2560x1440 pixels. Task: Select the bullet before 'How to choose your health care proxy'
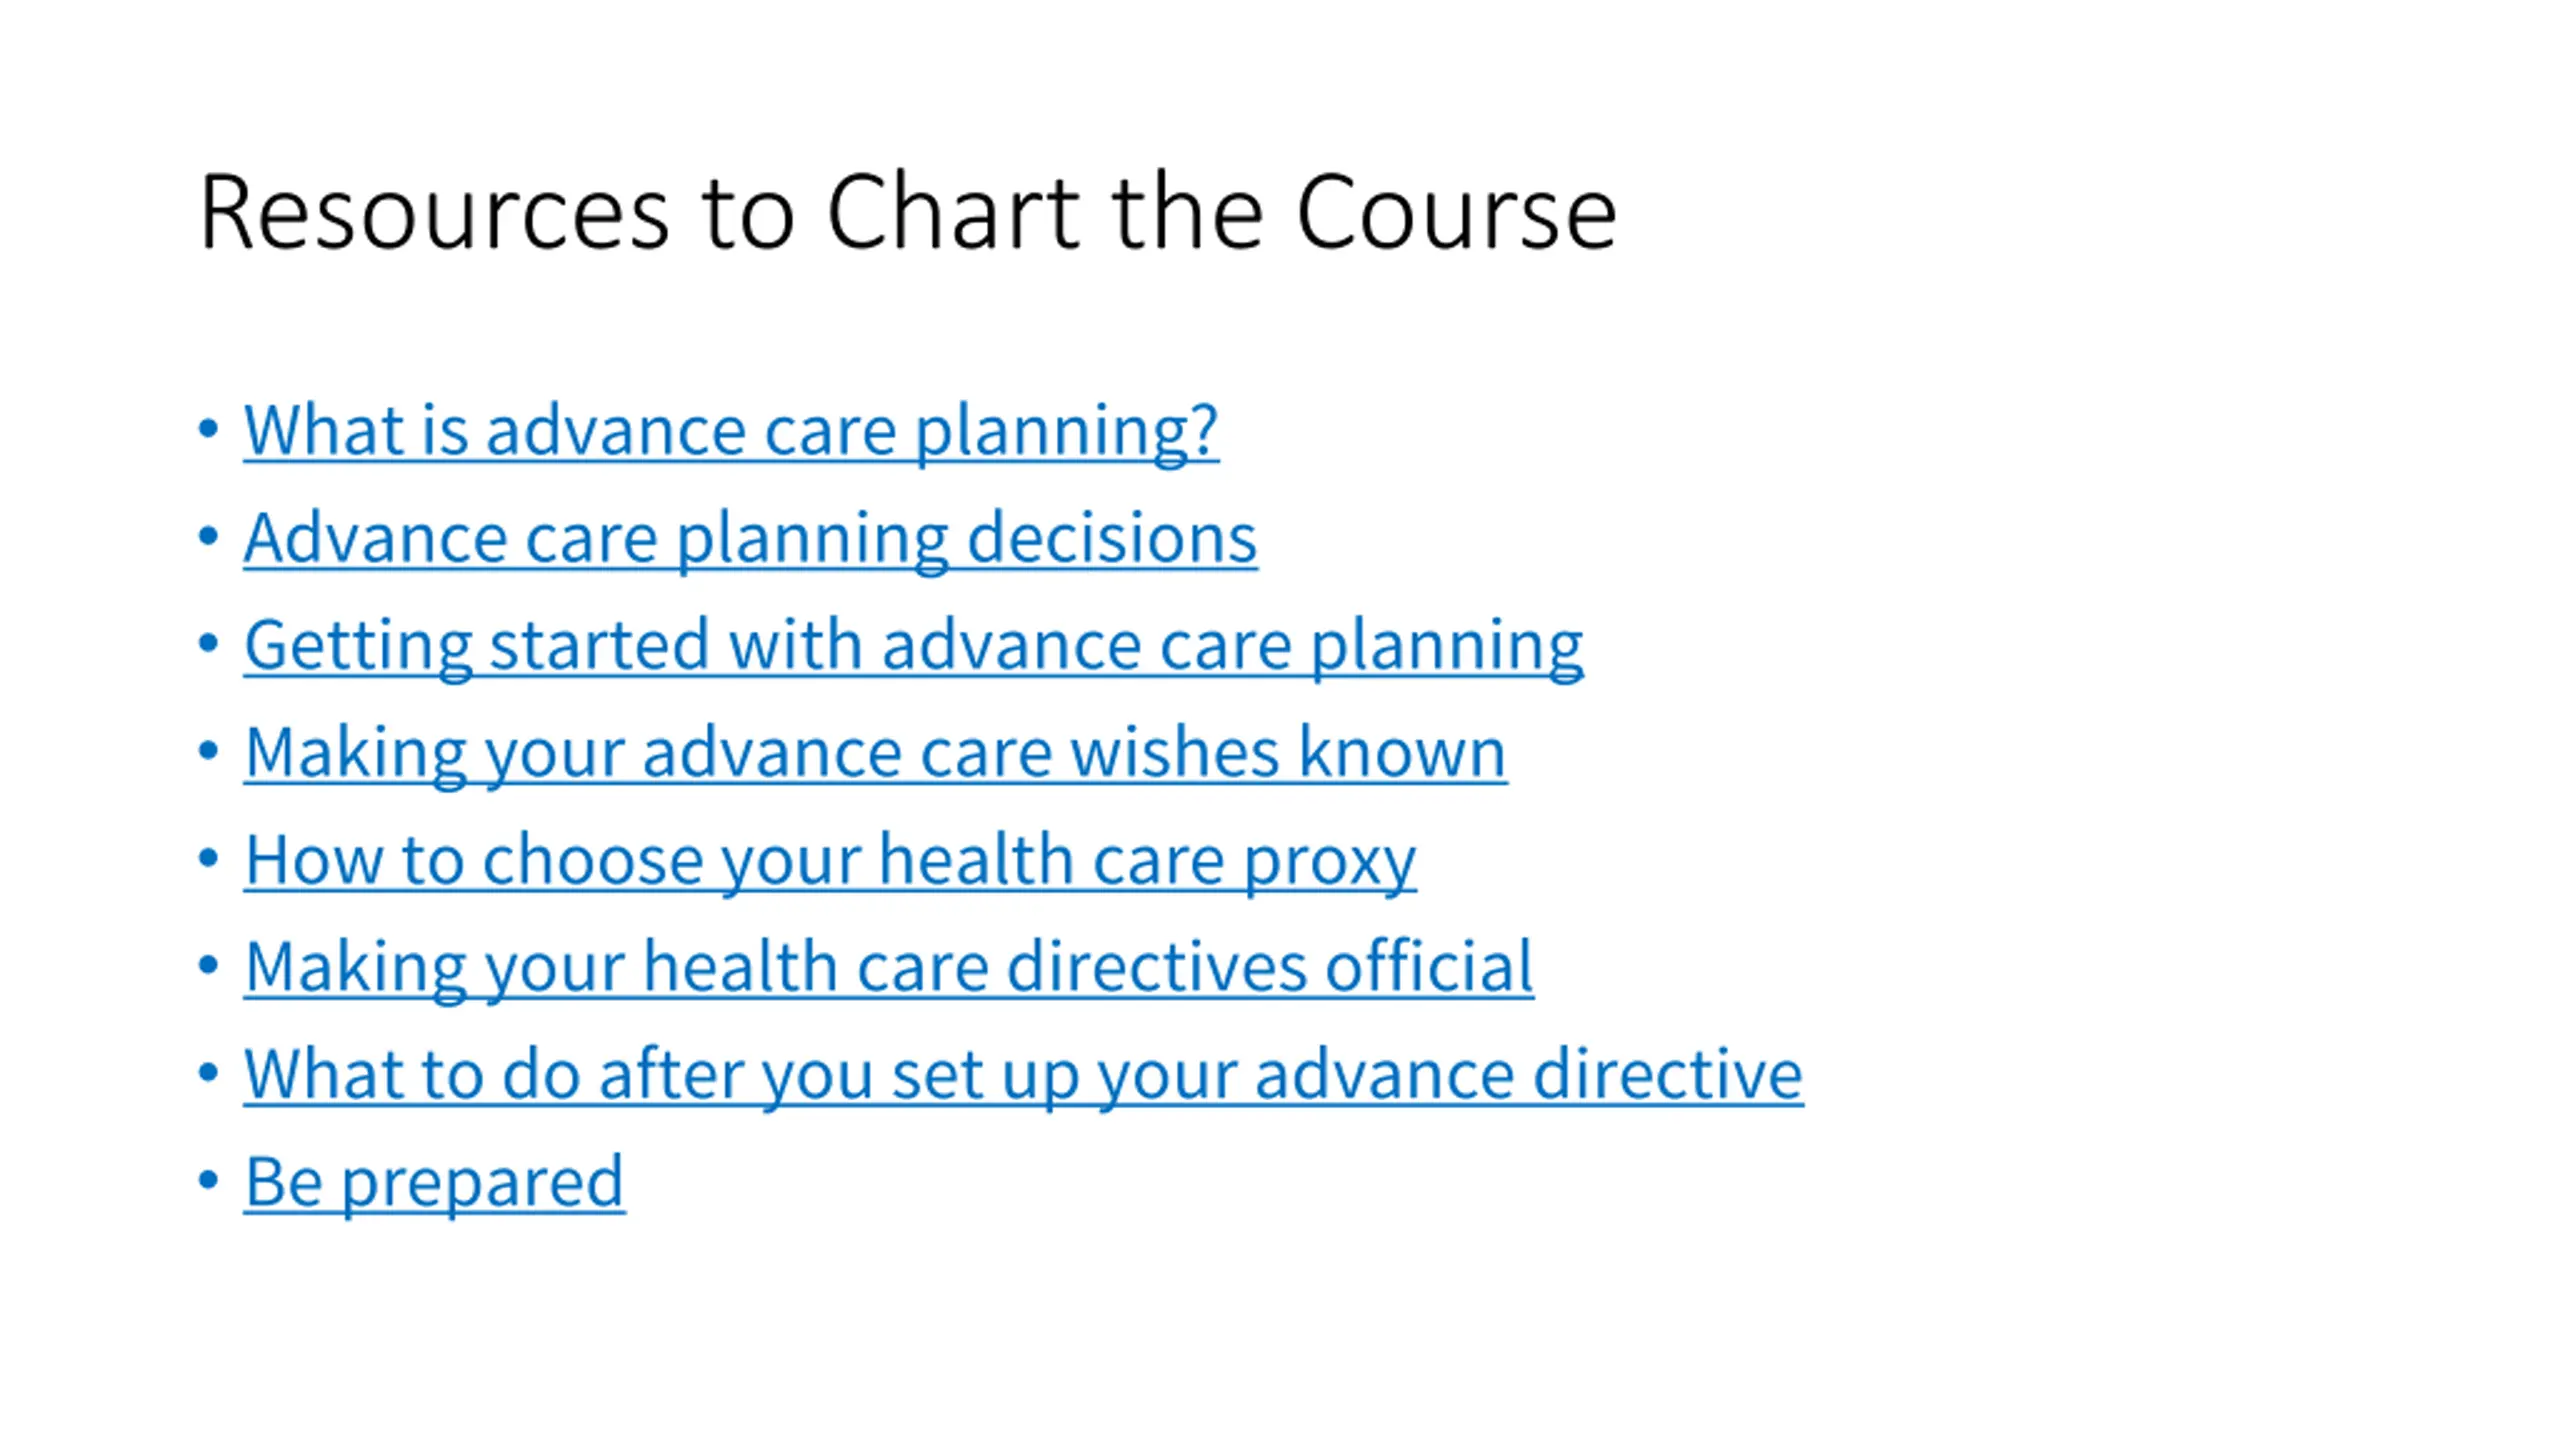(x=208, y=859)
